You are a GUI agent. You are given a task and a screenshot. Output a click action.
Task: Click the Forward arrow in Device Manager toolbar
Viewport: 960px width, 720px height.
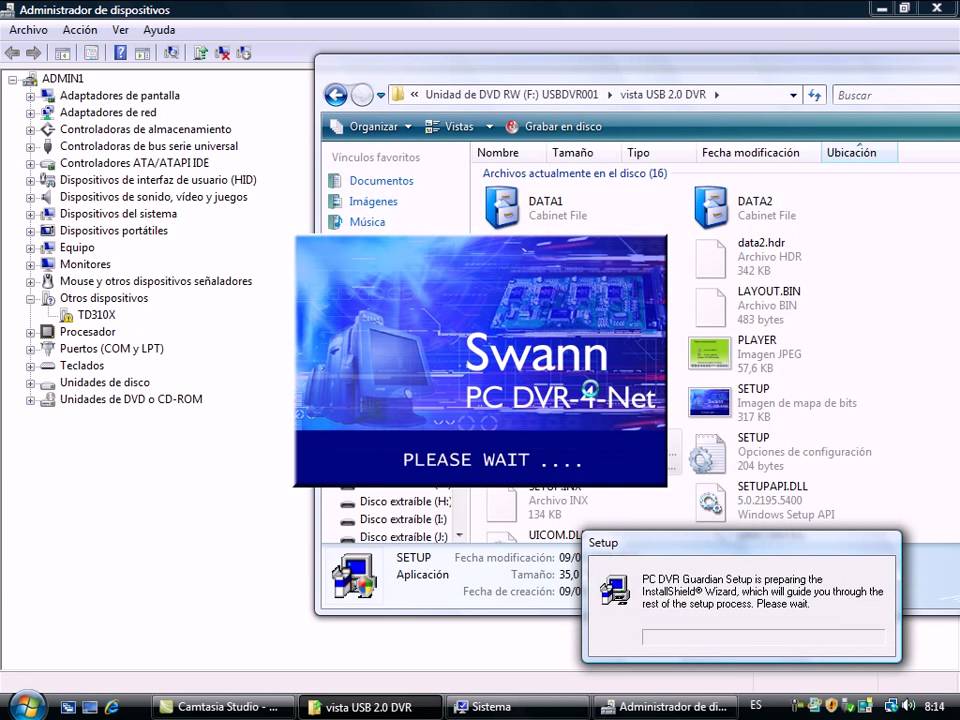(x=33, y=53)
